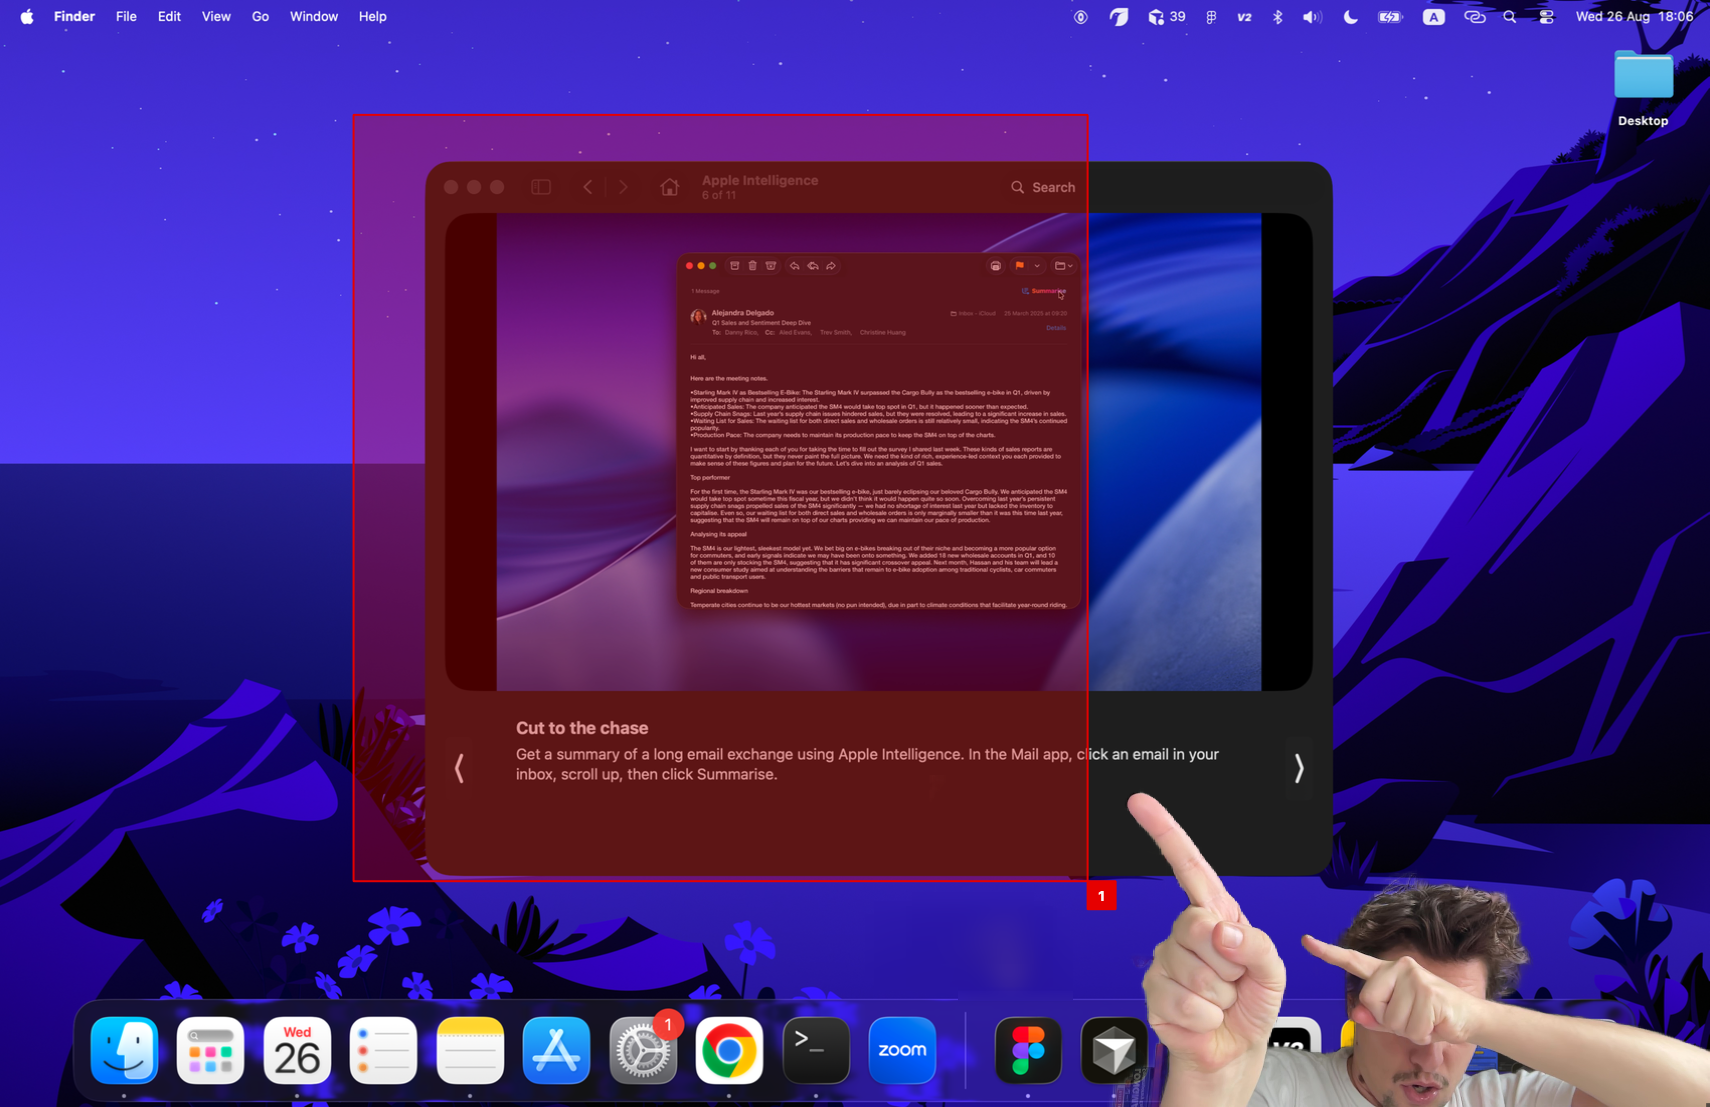Open the View menu
1710x1107 pixels.
216,16
